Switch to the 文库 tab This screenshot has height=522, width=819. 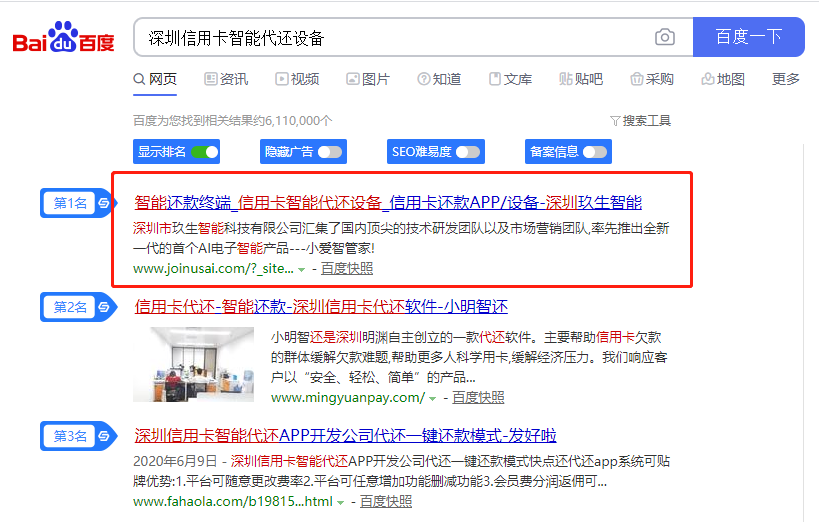point(510,79)
